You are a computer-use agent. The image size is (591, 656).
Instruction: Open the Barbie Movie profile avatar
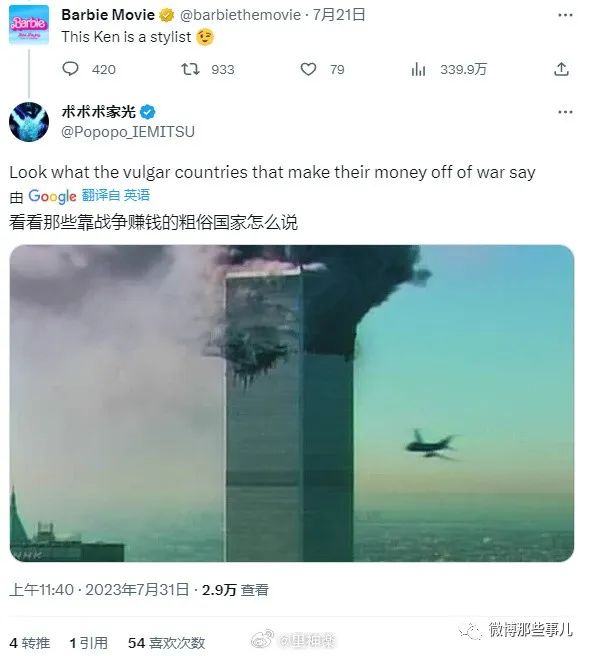click(29, 25)
